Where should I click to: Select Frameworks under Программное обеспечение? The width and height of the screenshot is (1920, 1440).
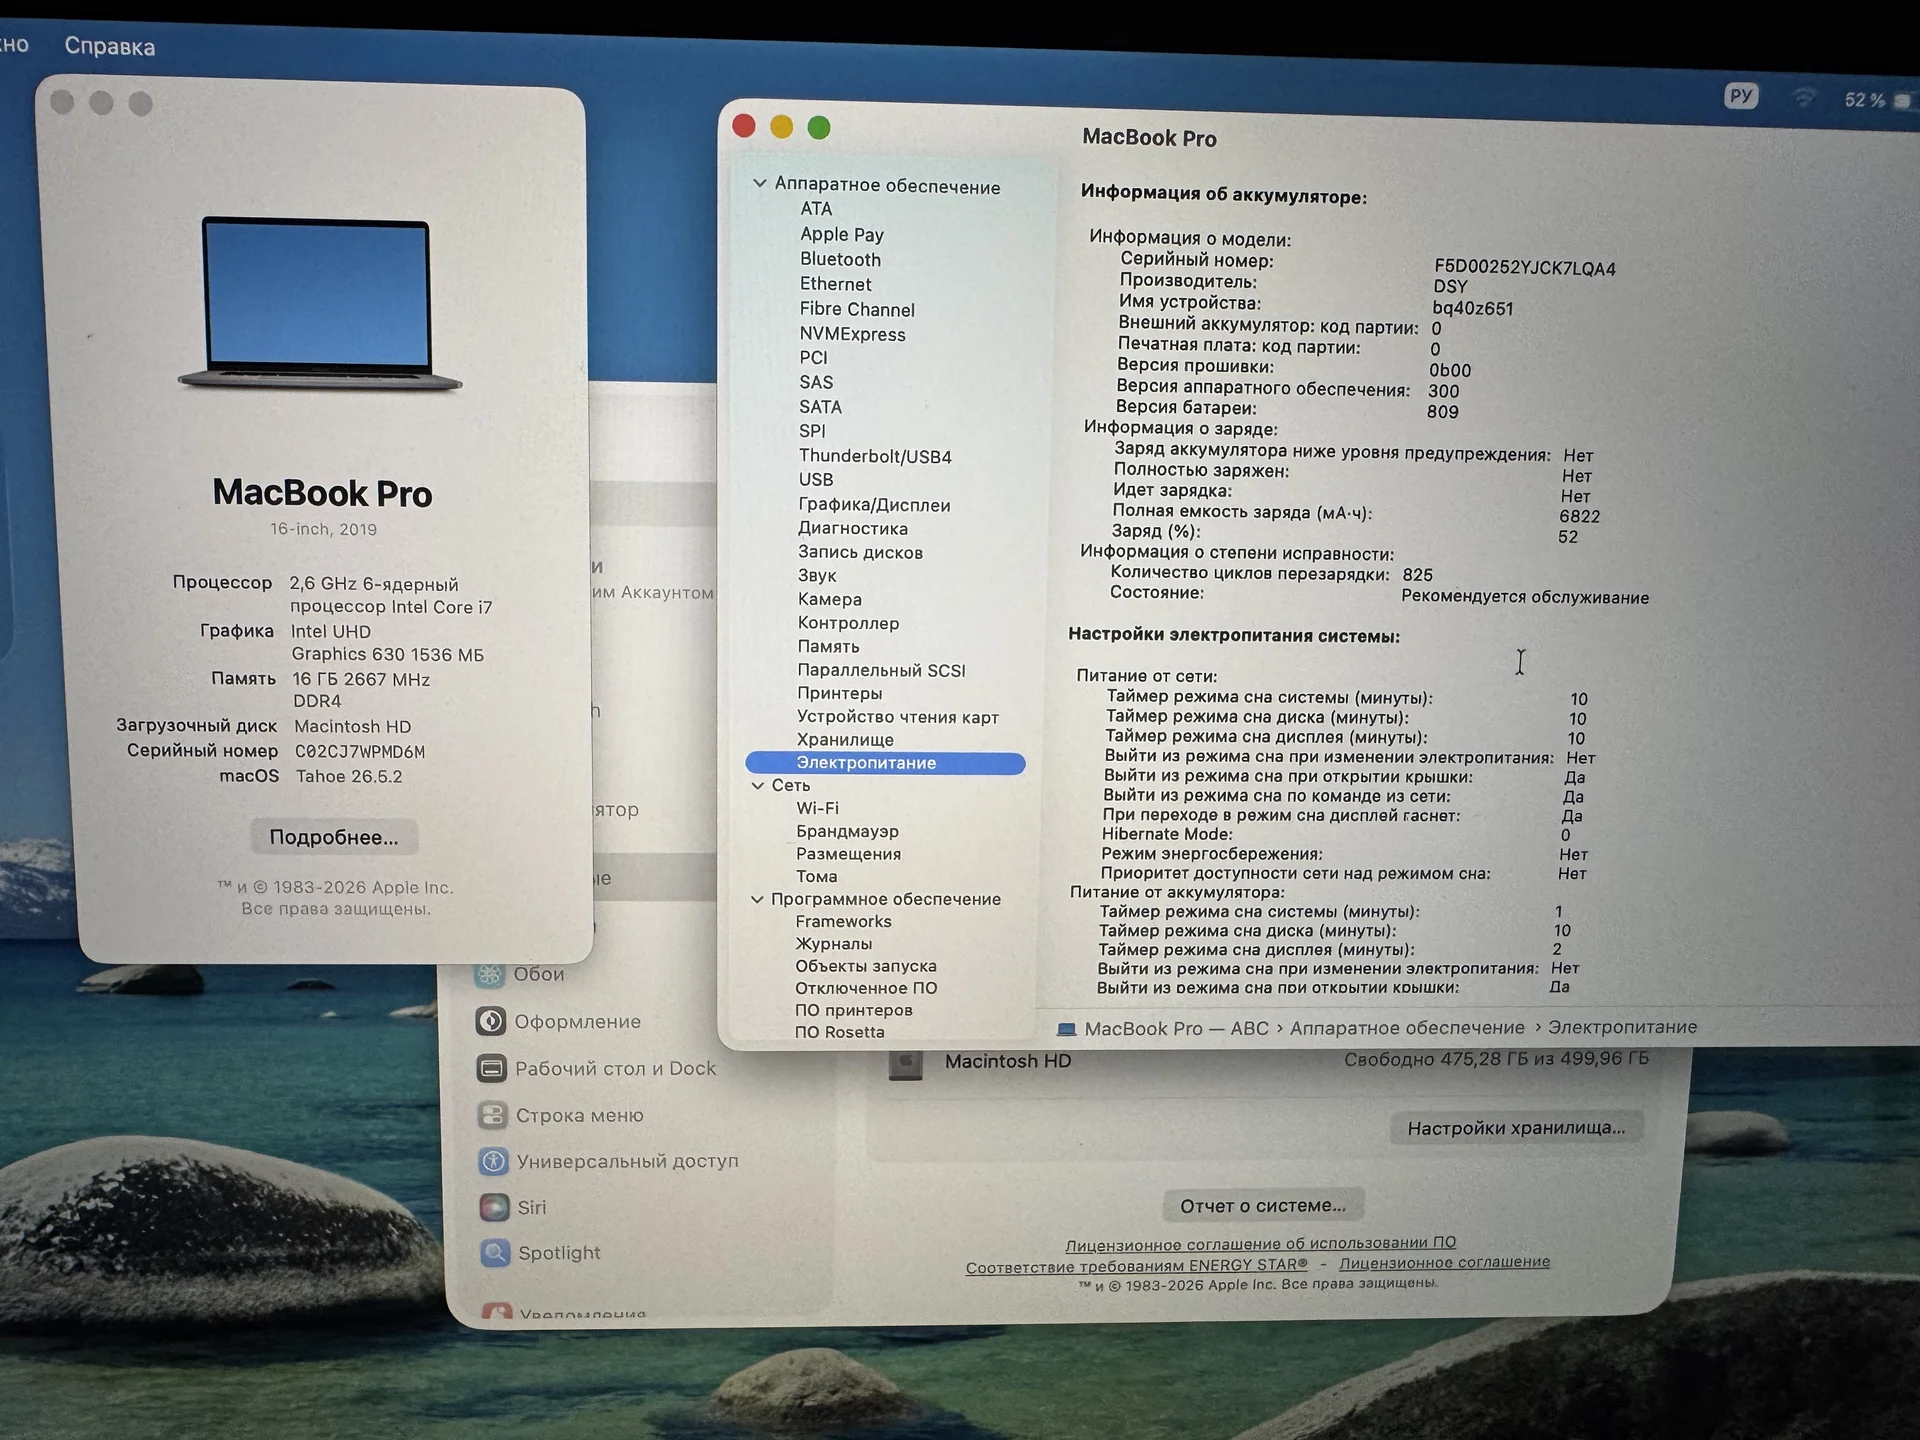(843, 922)
